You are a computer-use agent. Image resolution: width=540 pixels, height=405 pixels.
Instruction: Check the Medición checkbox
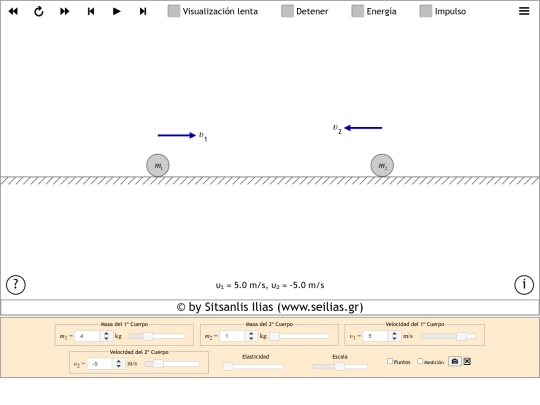pos(420,361)
